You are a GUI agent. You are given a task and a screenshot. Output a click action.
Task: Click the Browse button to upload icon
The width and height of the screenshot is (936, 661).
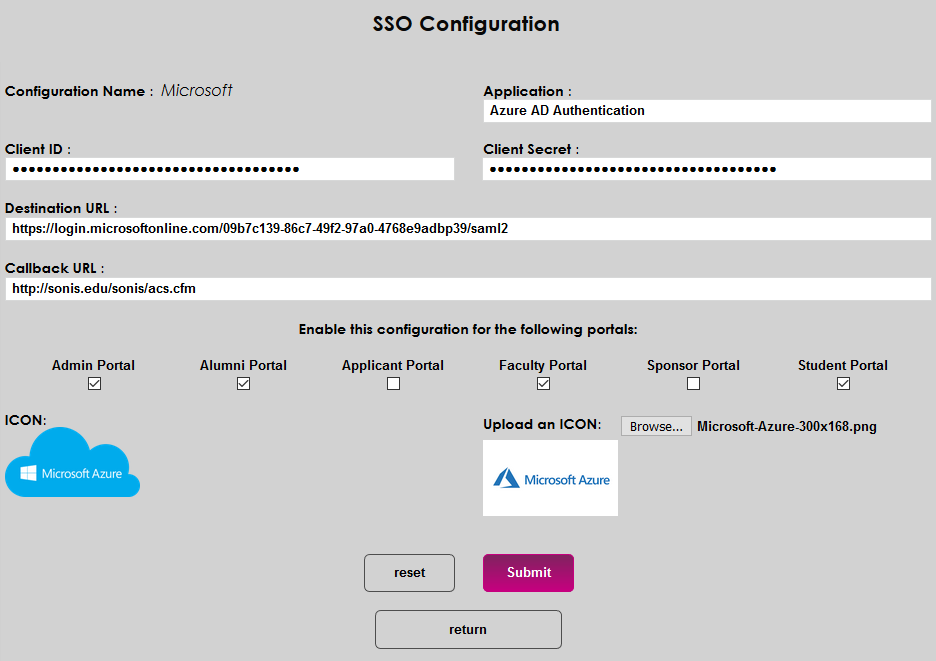tap(656, 427)
